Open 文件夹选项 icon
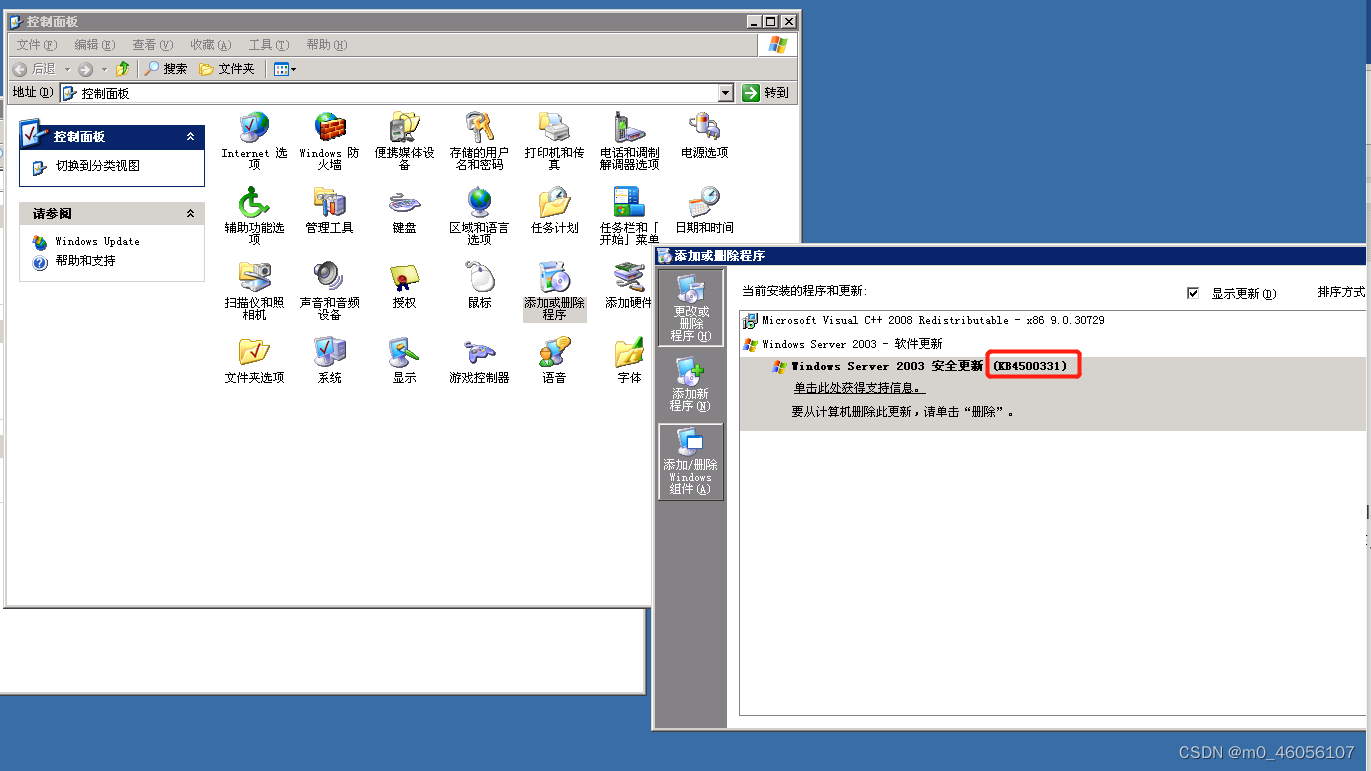This screenshot has width=1371, height=771. click(x=254, y=361)
